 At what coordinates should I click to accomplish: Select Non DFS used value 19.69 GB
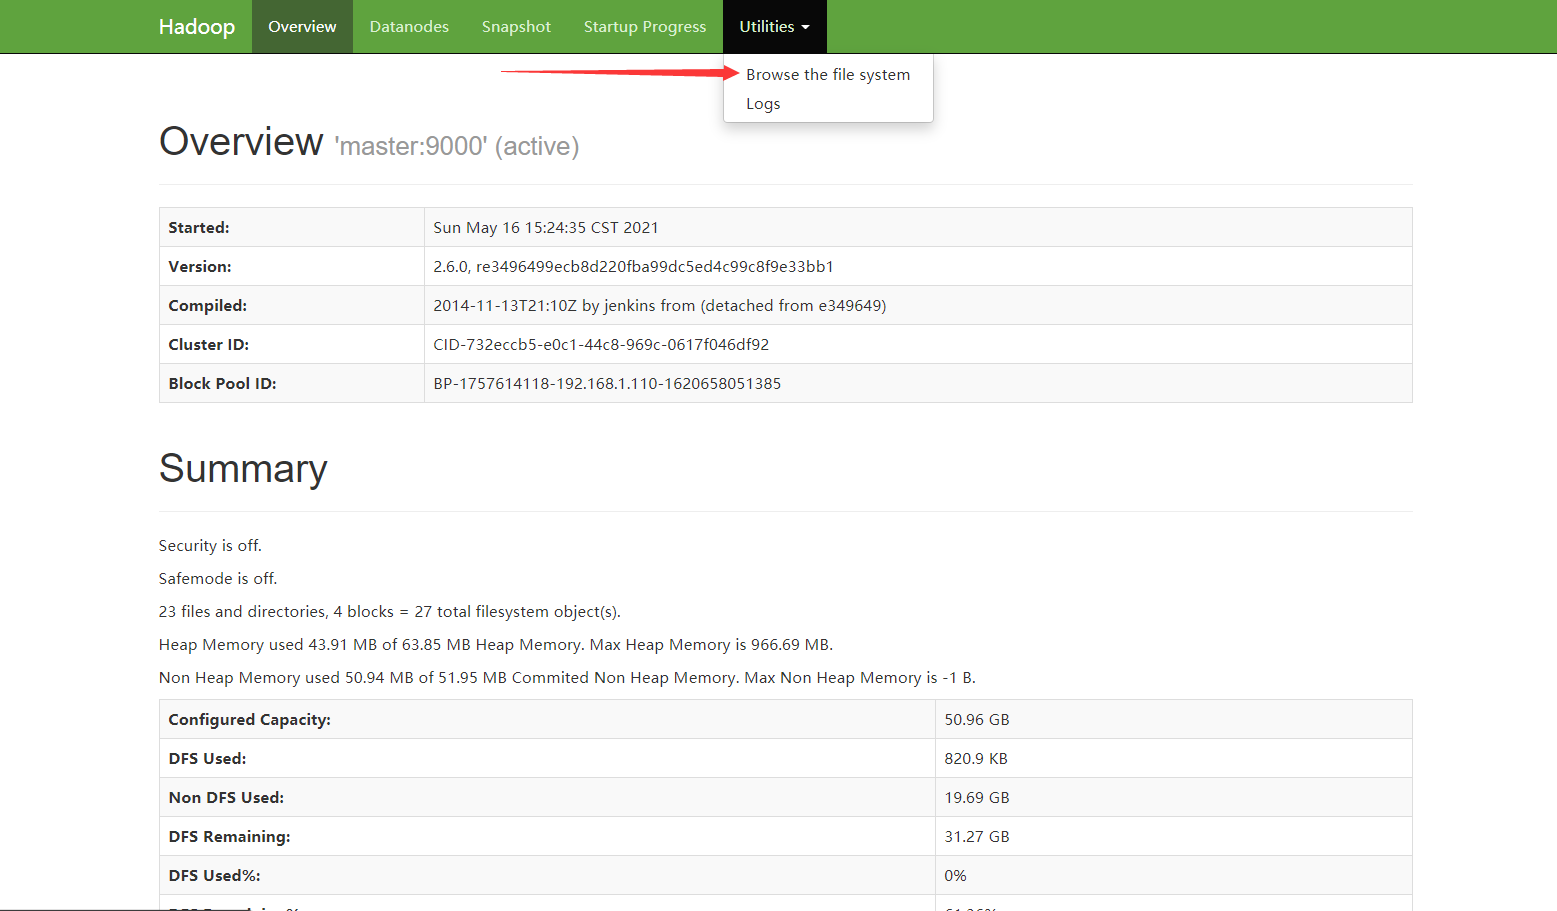(x=977, y=798)
